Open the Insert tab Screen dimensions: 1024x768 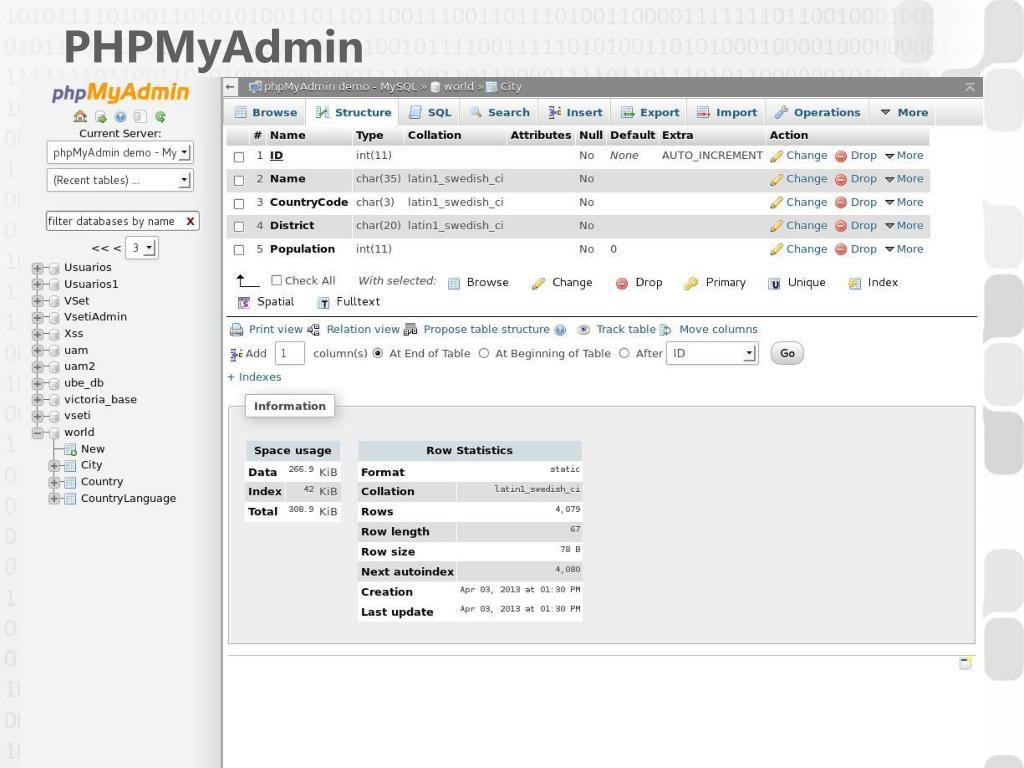tap(575, 112)
